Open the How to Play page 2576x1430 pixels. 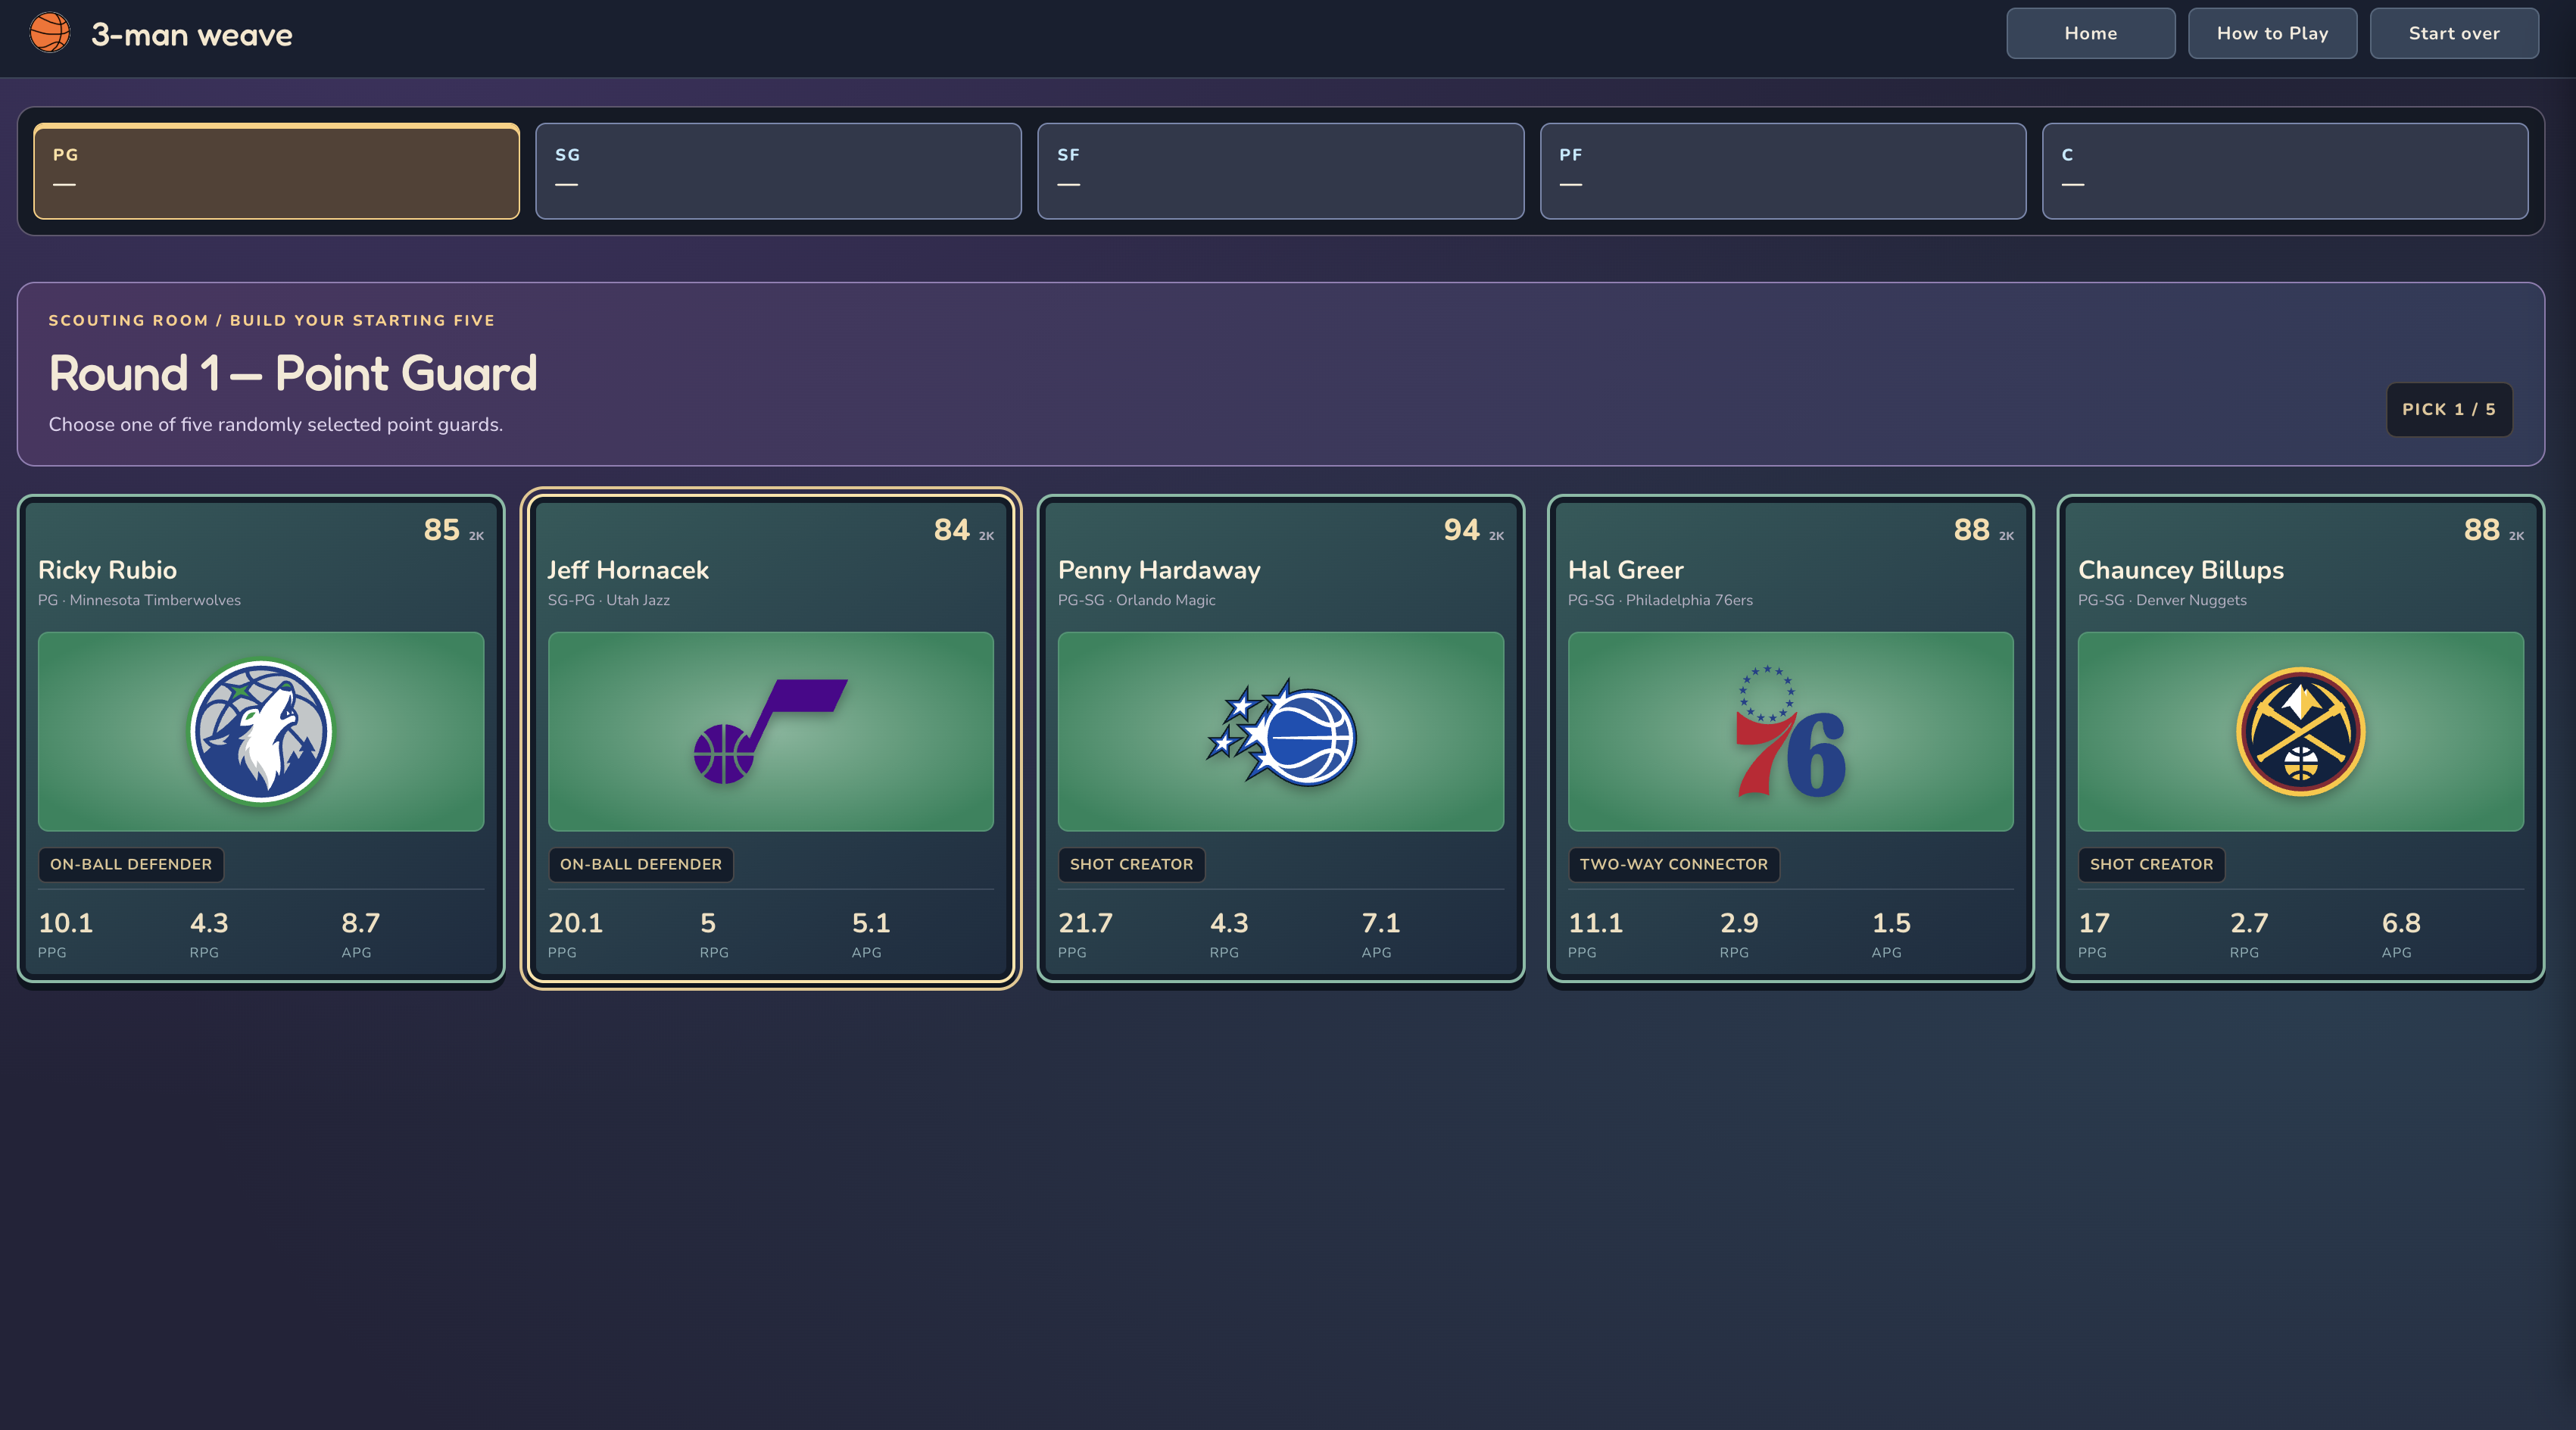[x=2272, y=33]
